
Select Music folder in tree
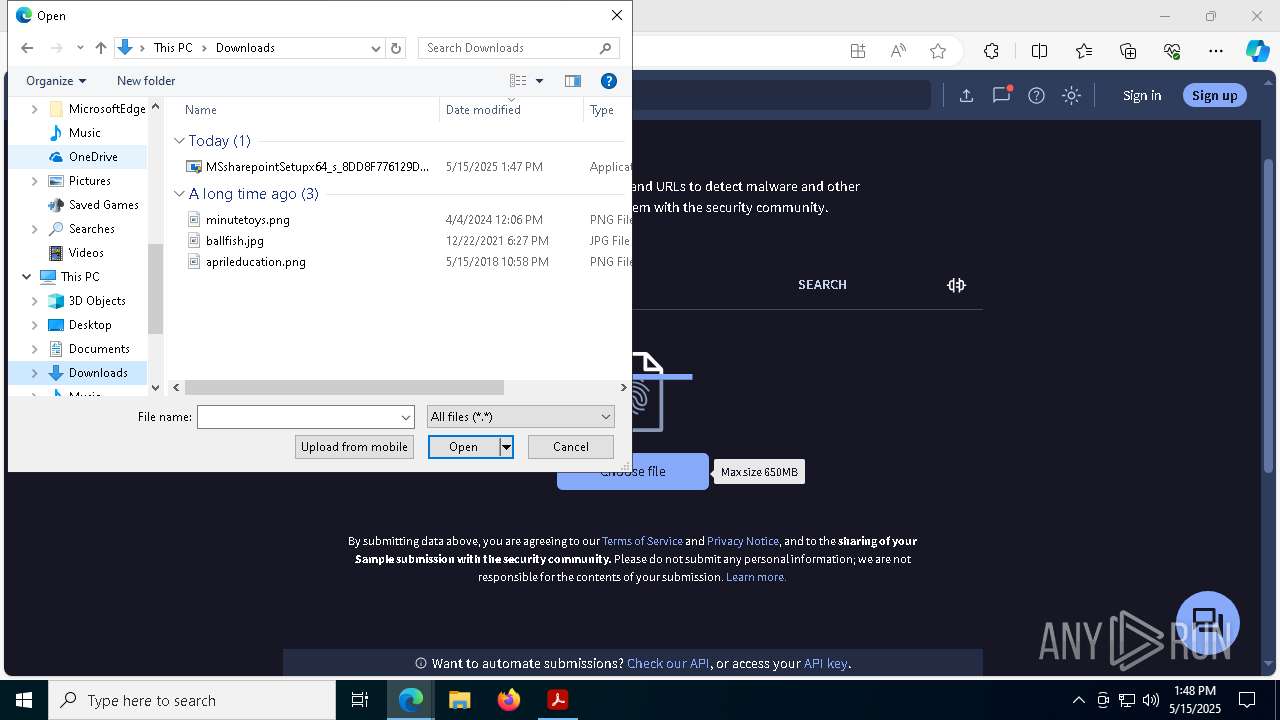click(x=84, y=133)
